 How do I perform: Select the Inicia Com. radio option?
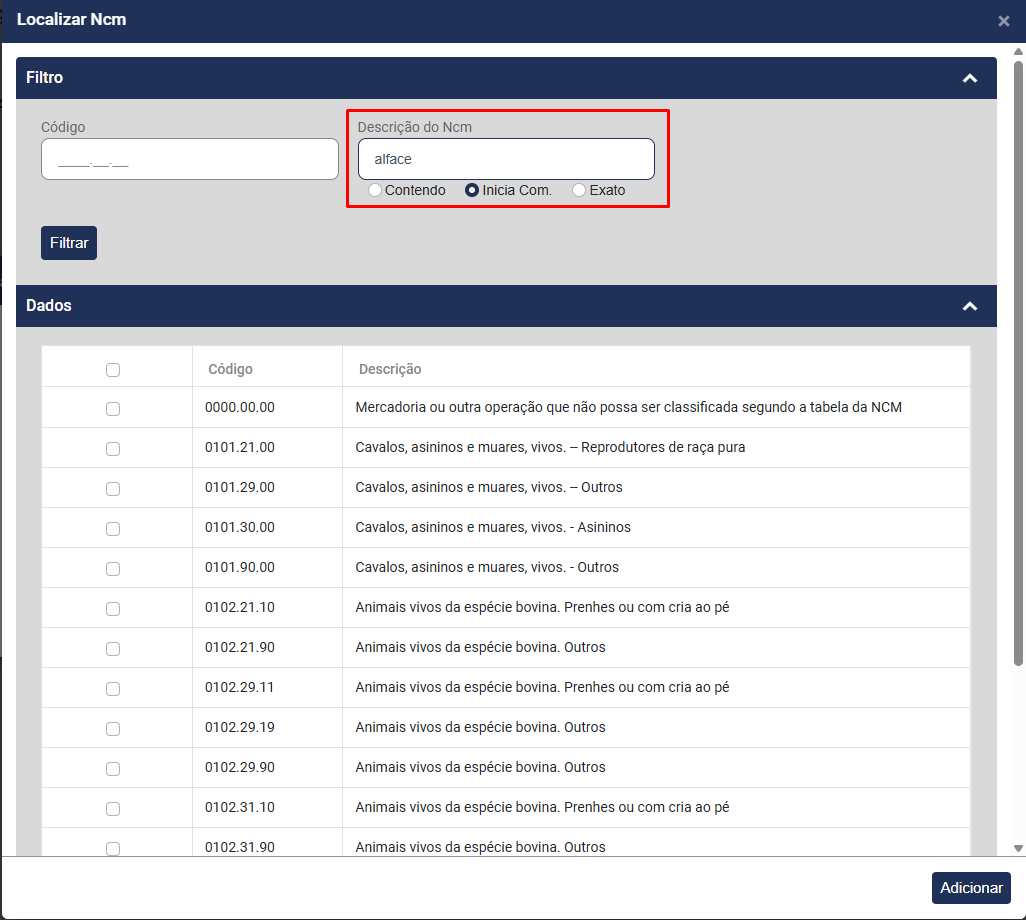pyautogui.click(x=472, y=190)
